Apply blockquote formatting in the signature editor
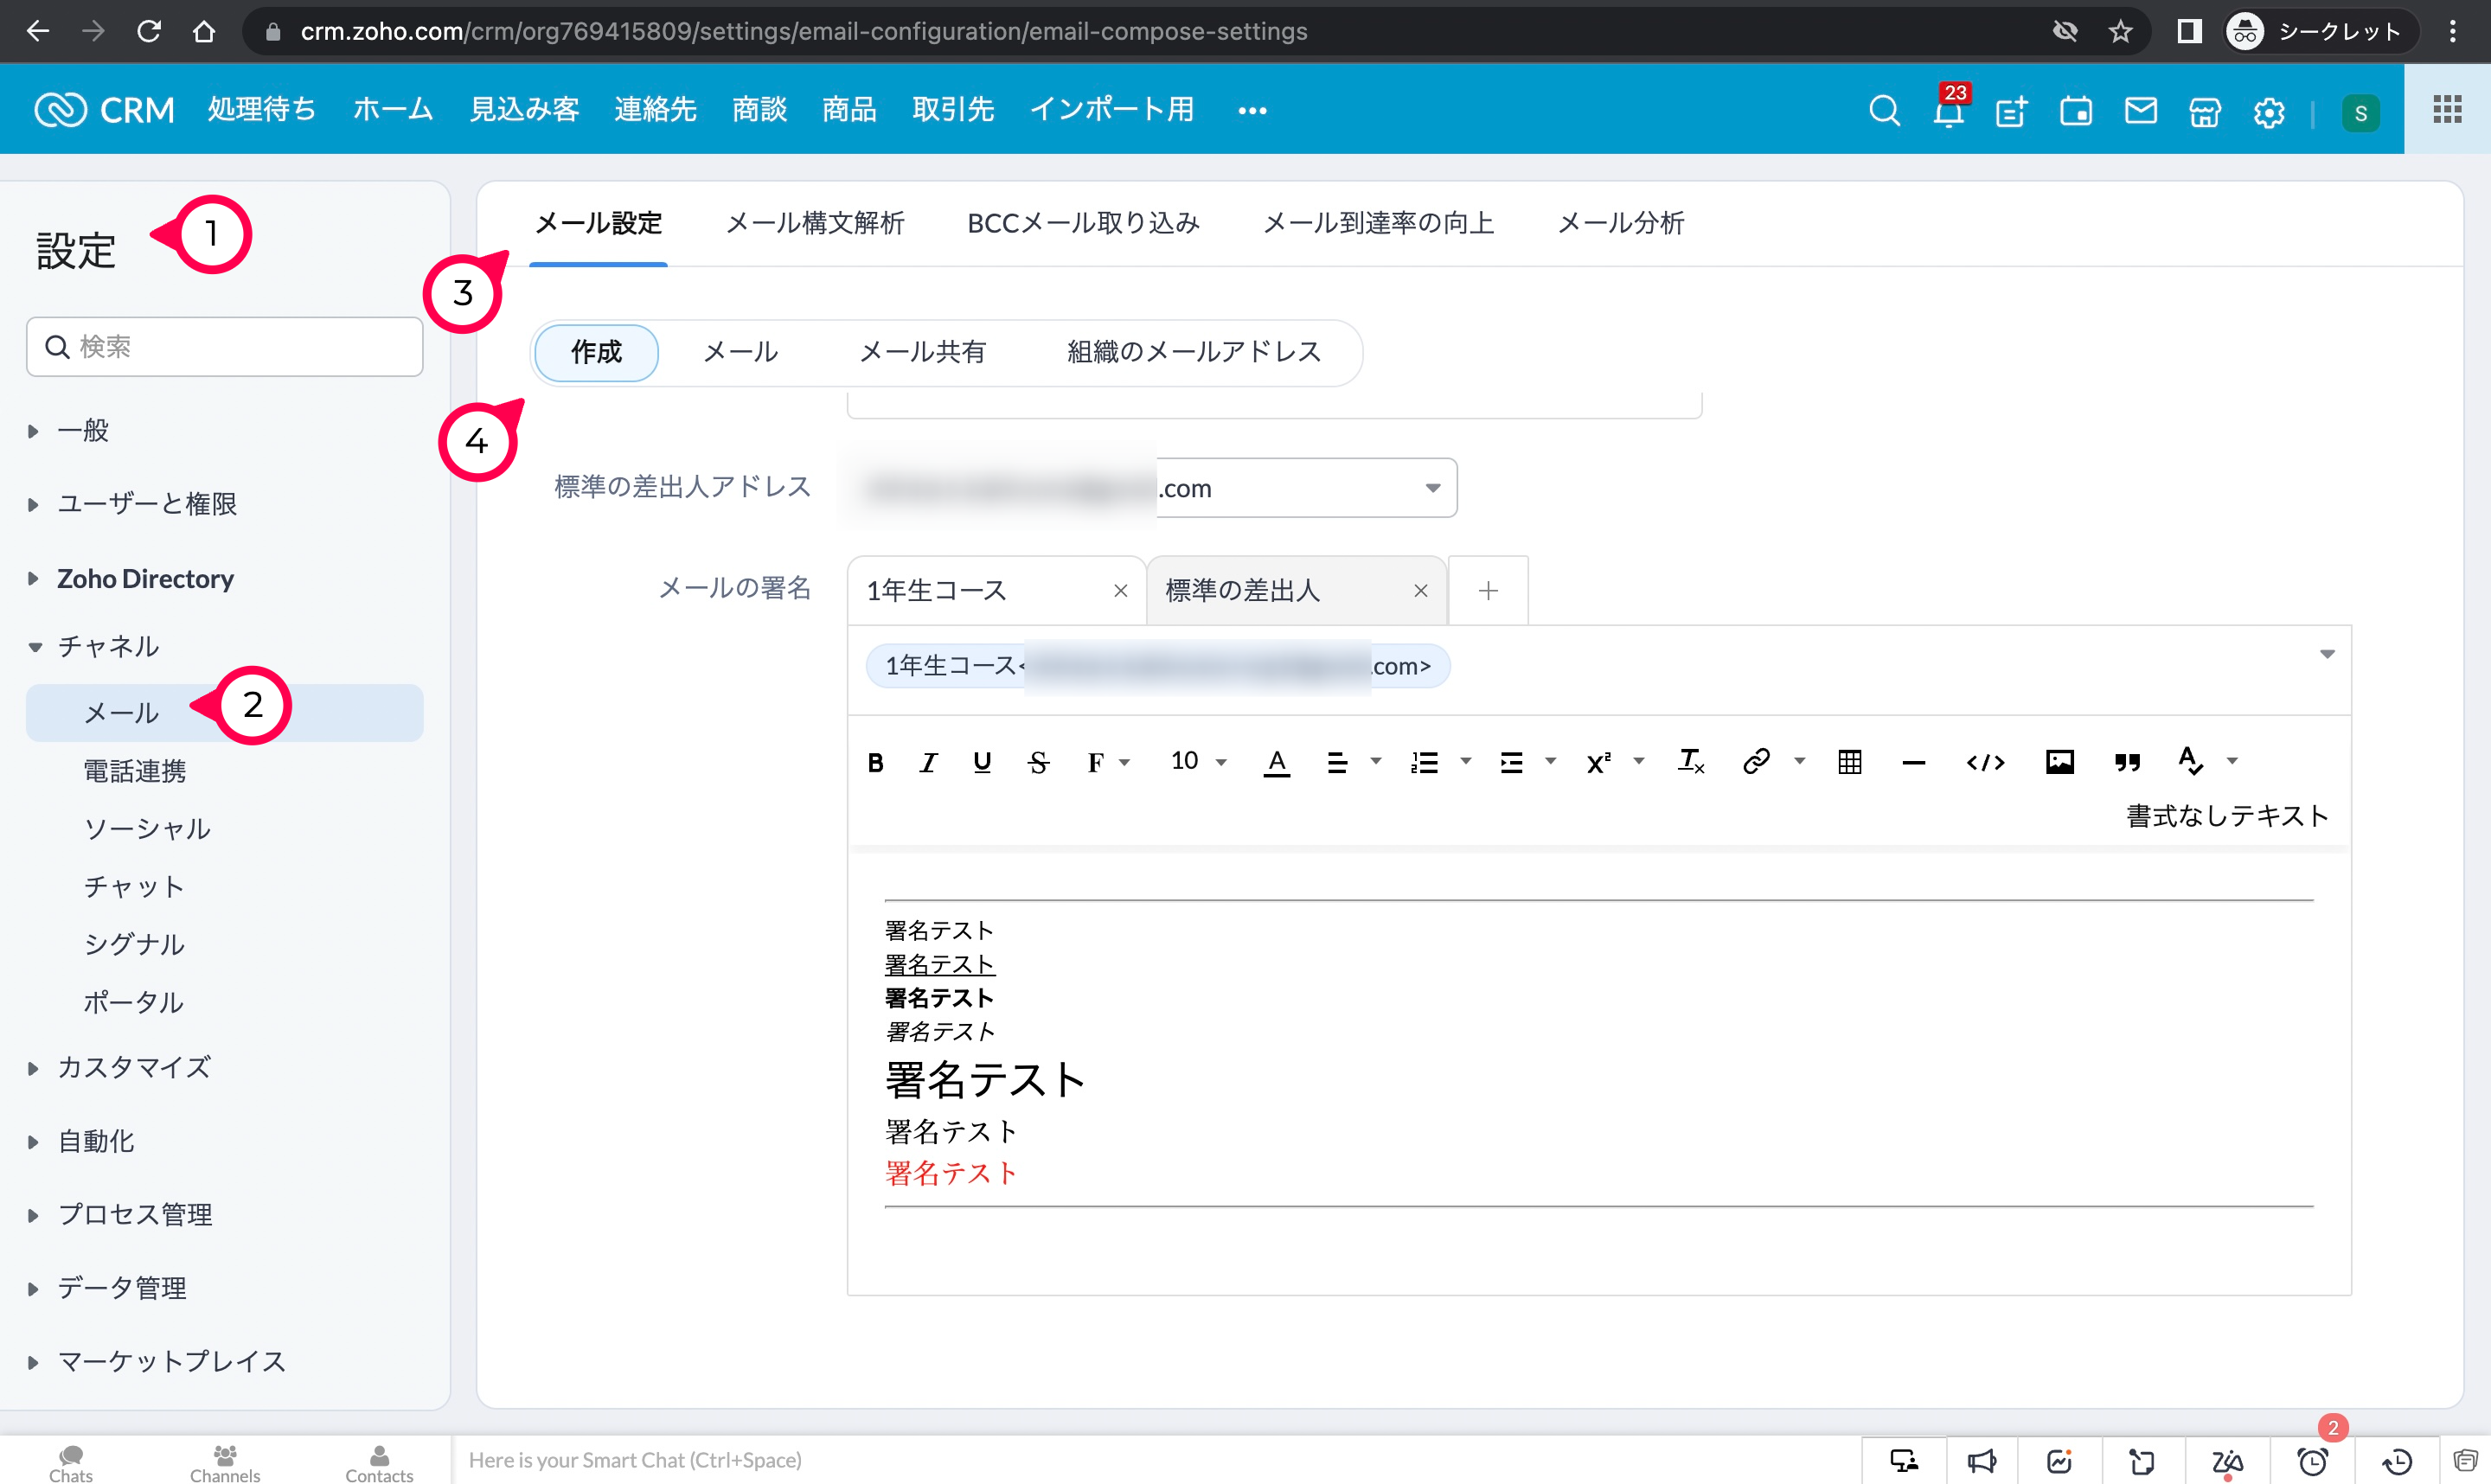Viewport: 2491px width, 1484px height. point(2127,761)
